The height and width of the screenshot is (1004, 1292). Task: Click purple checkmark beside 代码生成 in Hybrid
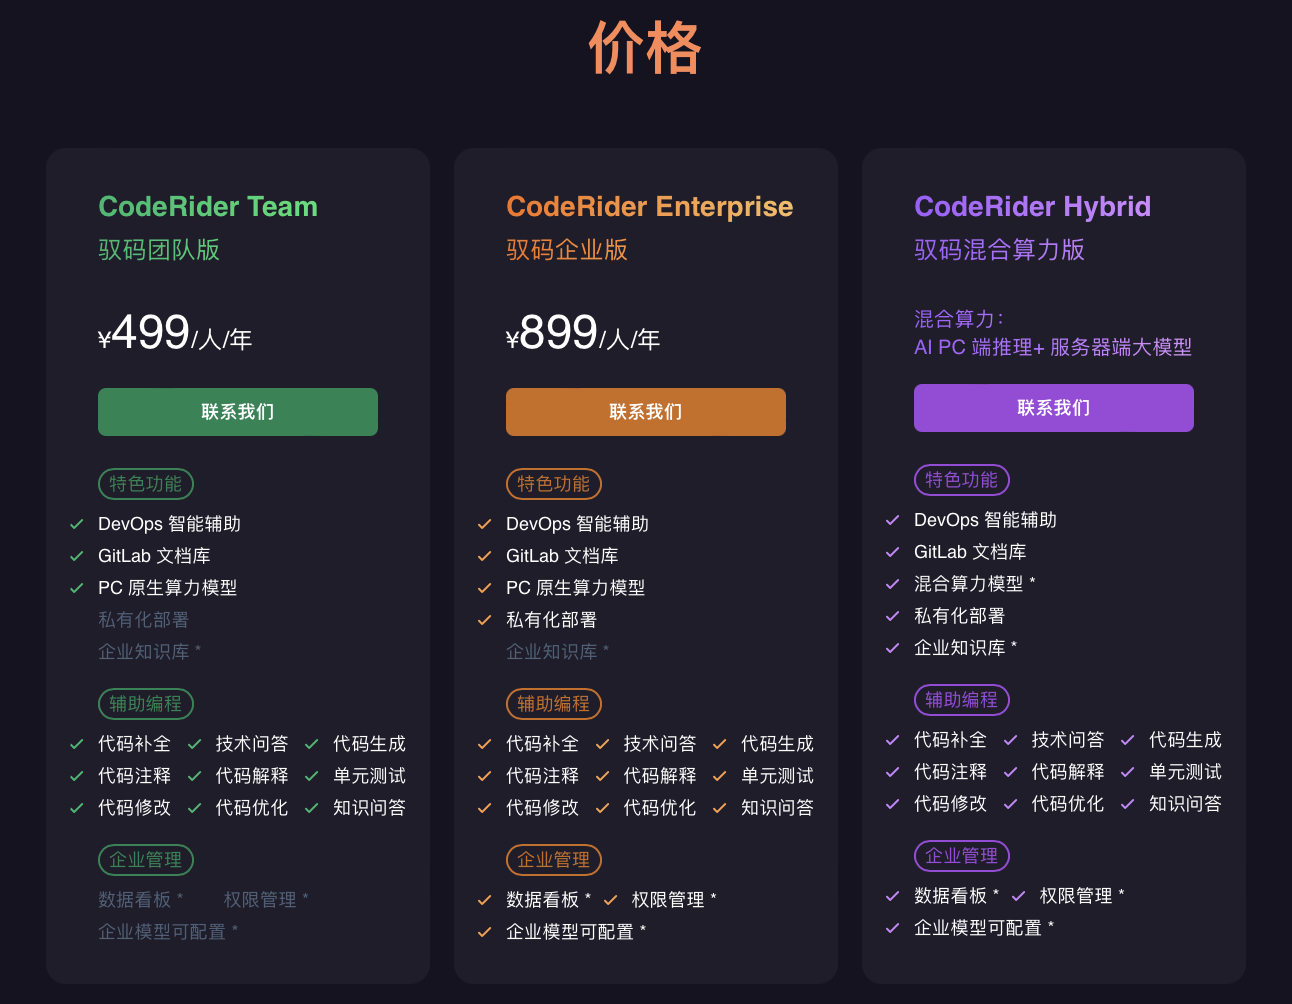[x=1127, y=740]
